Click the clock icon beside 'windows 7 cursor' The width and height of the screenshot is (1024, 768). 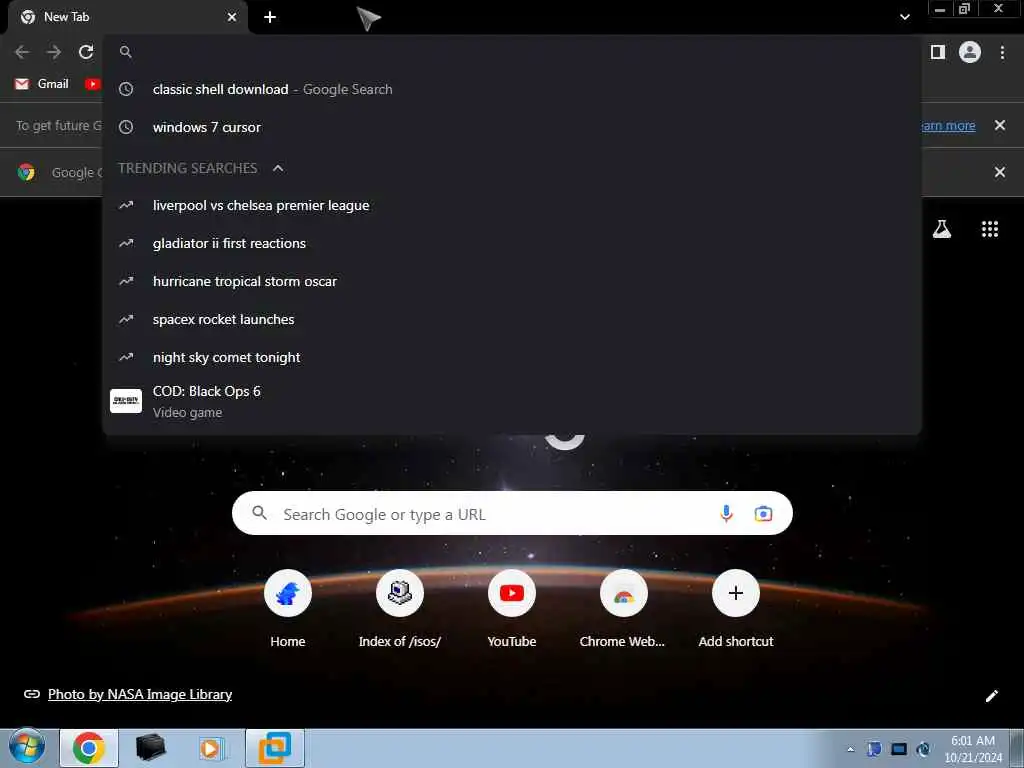[x=126, y=127]
